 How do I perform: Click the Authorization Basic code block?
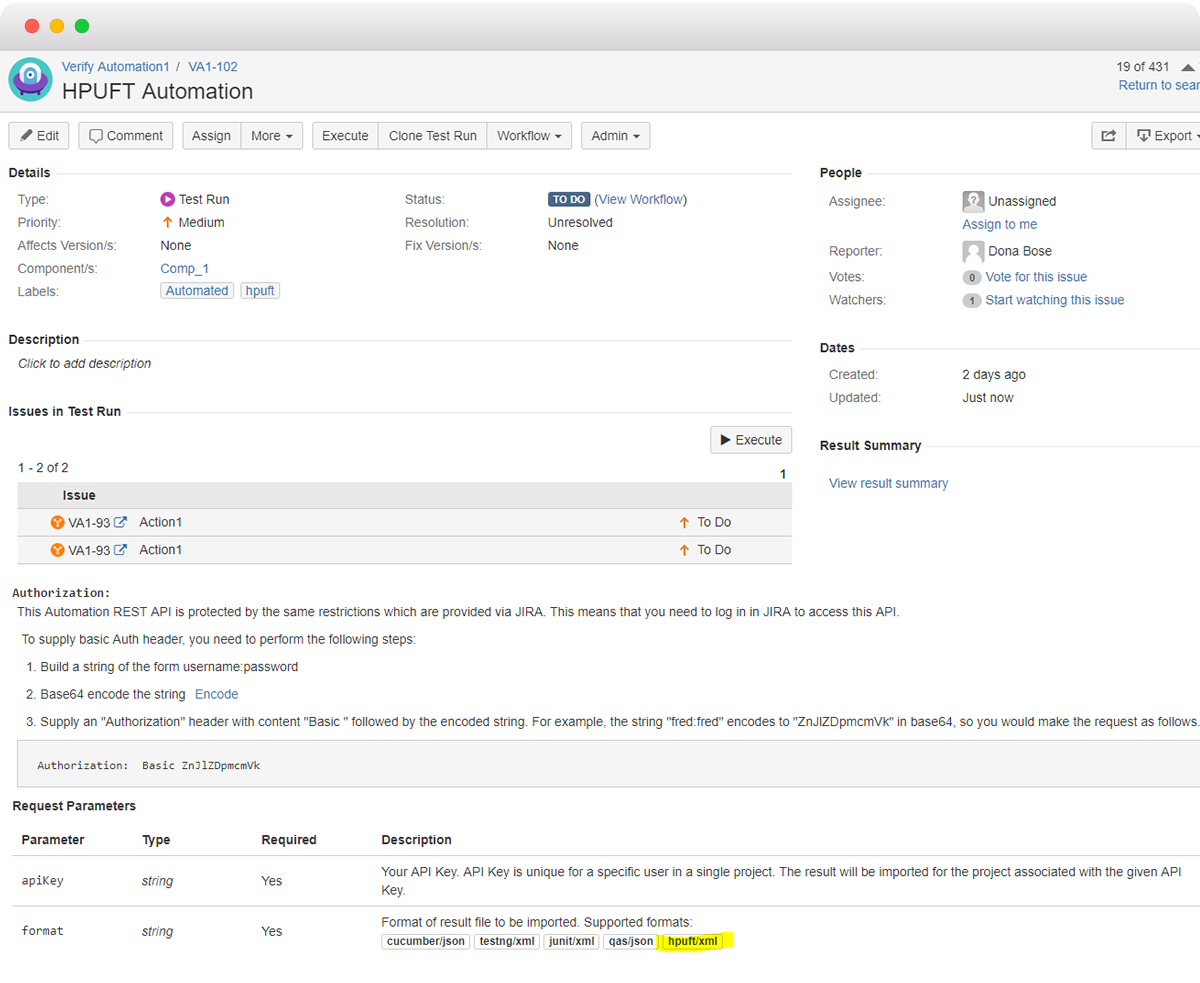click(x=608, y=764)
